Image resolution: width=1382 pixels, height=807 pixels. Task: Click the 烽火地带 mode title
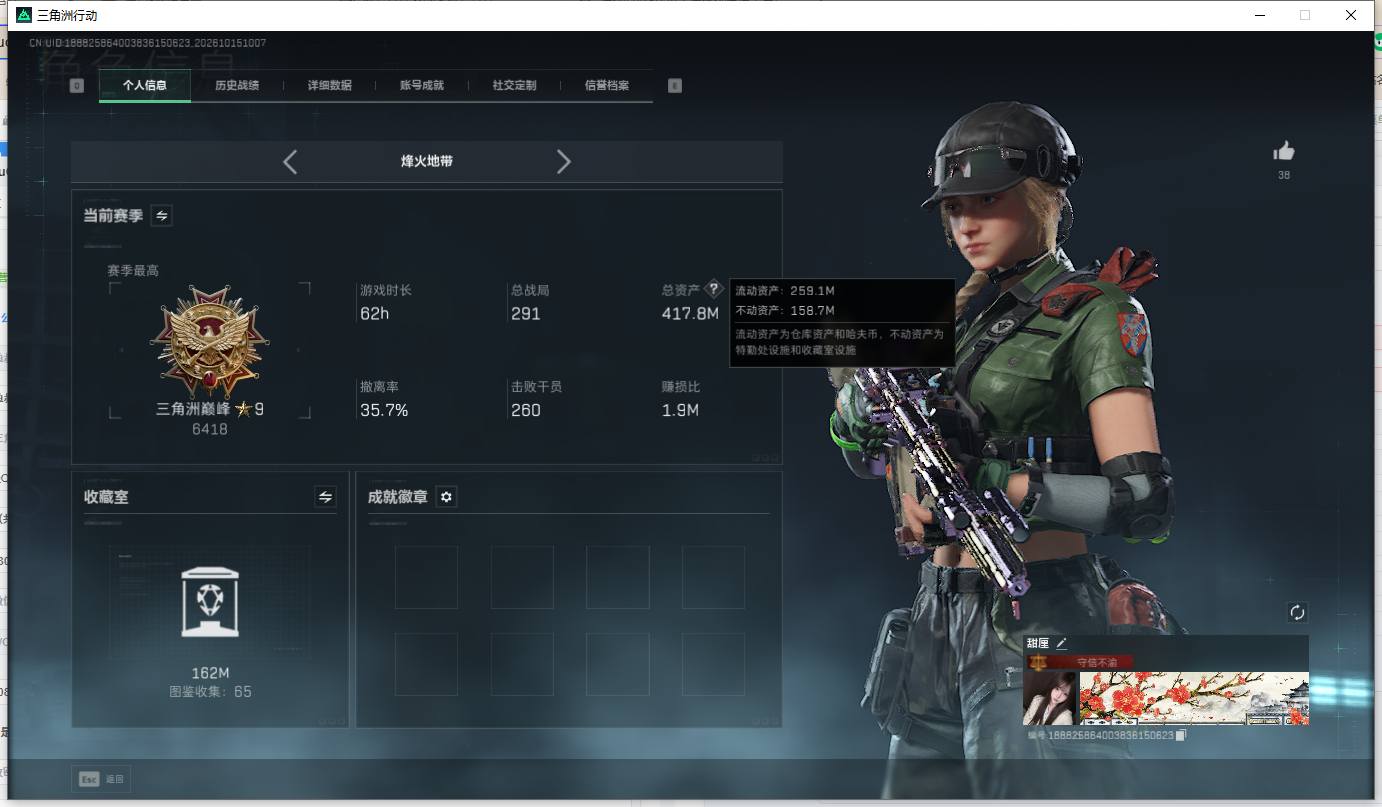pyautogui.click(x=427, y=161)
